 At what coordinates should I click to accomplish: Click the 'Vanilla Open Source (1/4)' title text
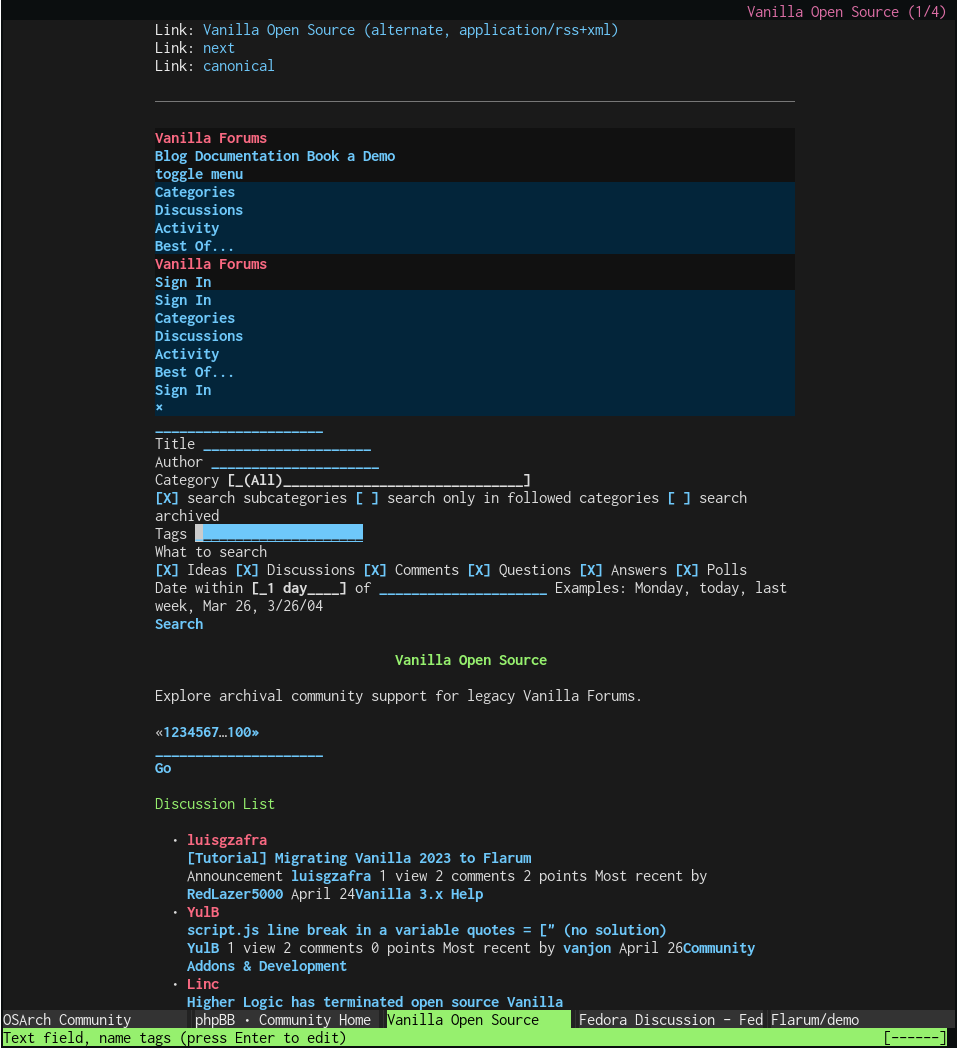(x=846, y=12)
